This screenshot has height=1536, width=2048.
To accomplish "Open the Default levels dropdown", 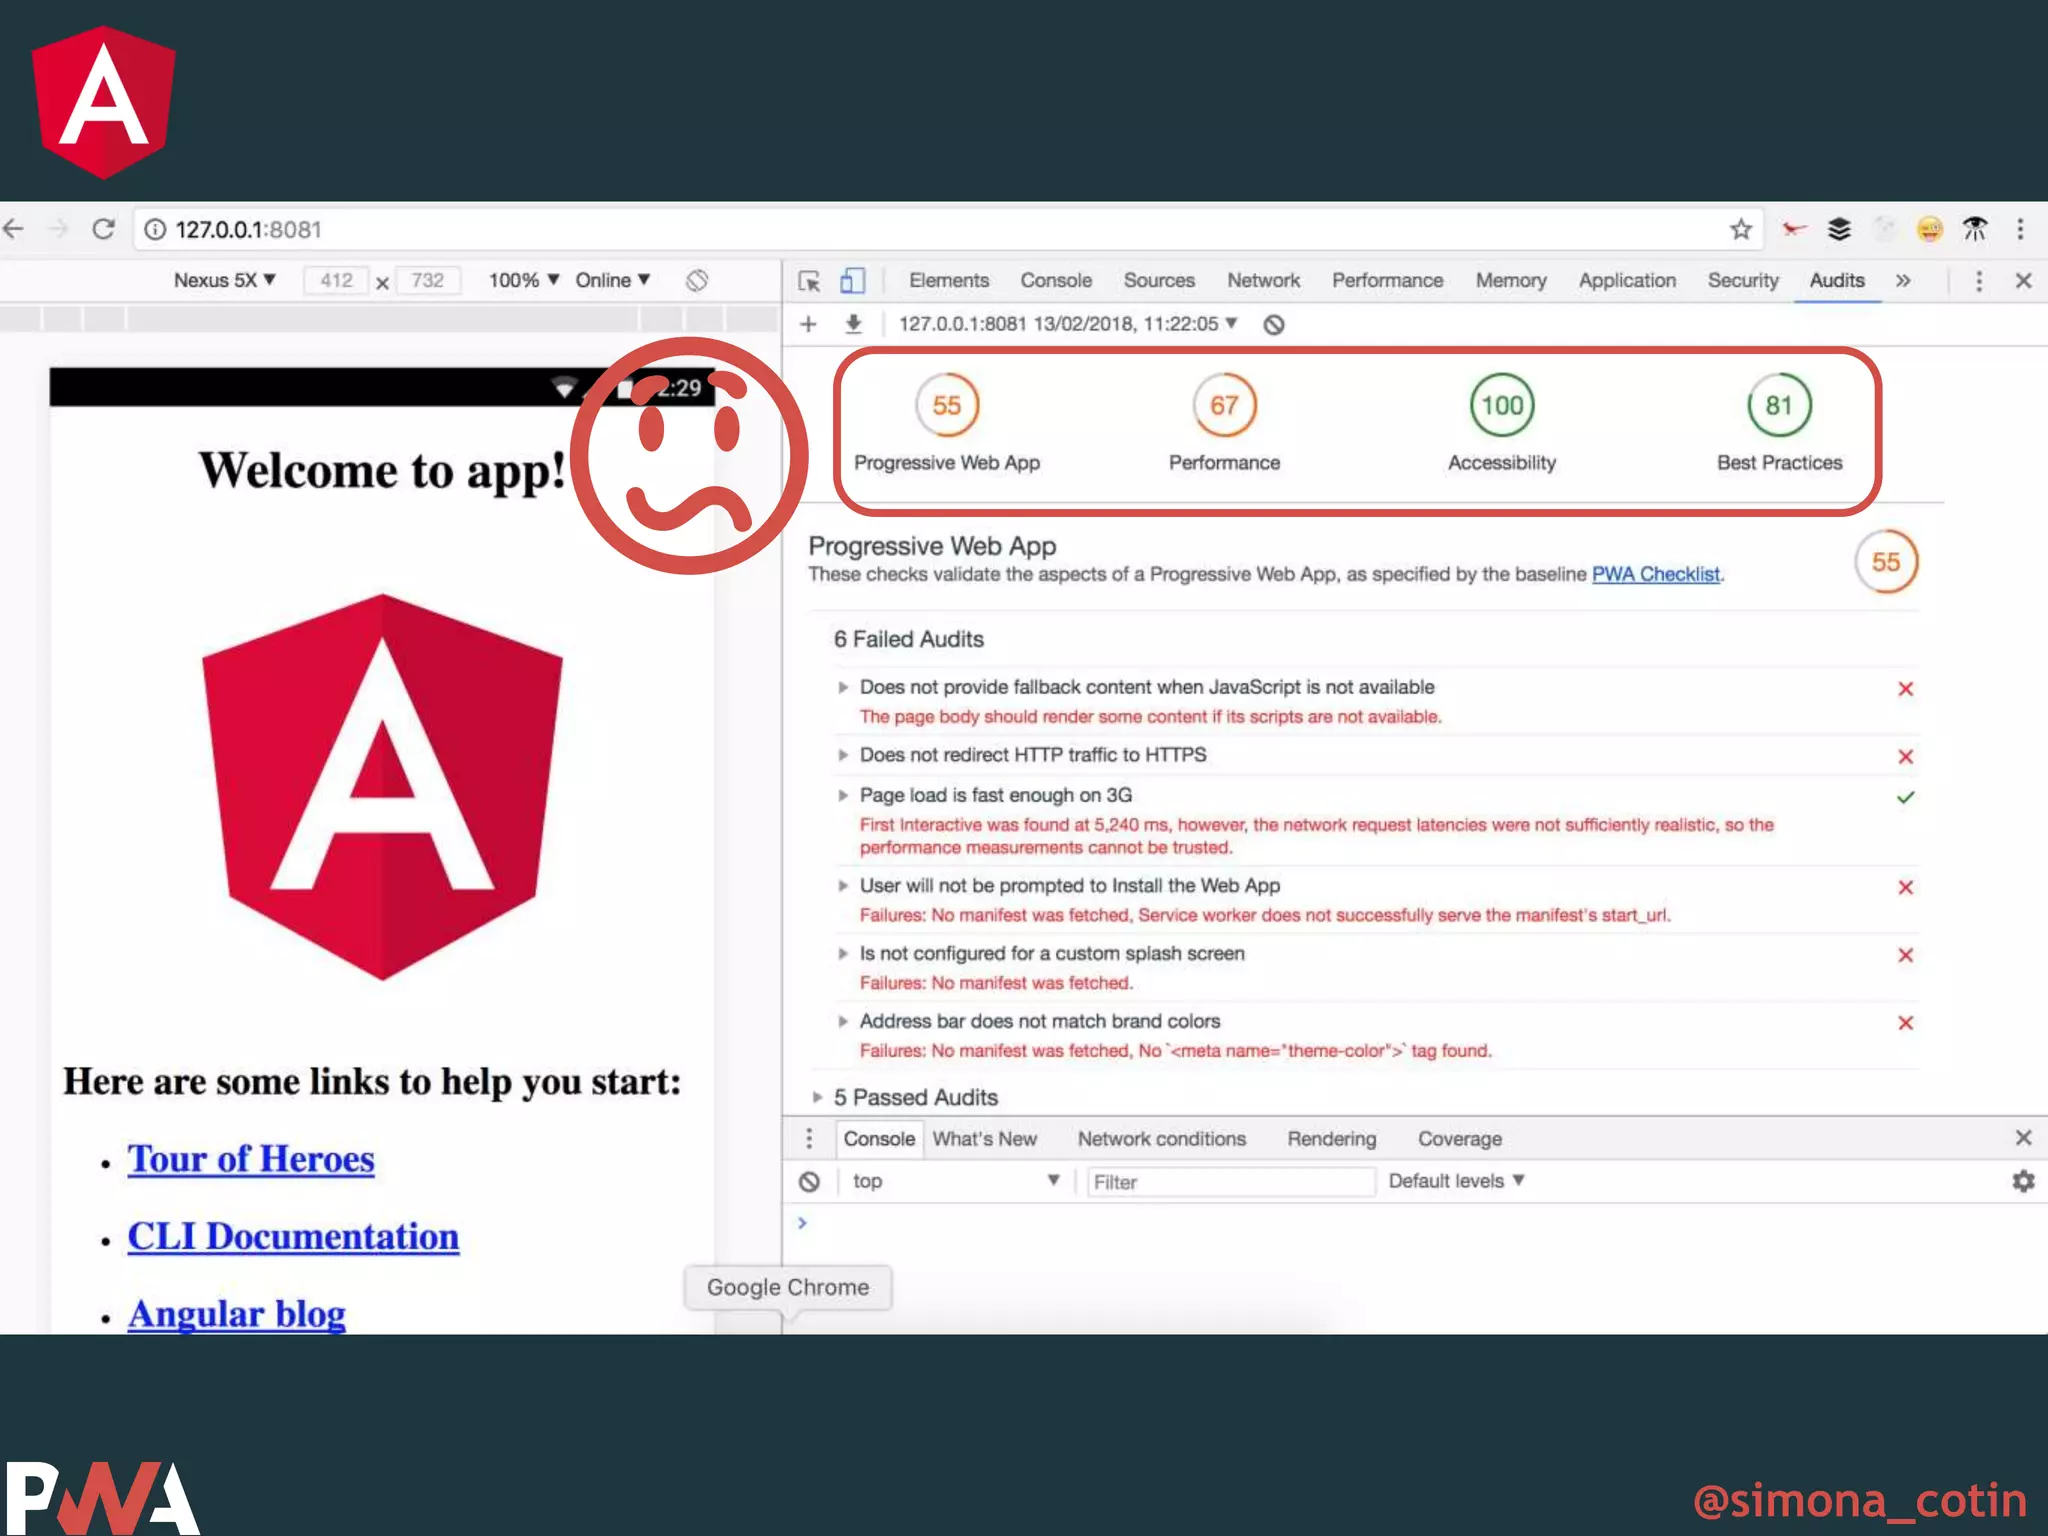I will point(1456,1181).
